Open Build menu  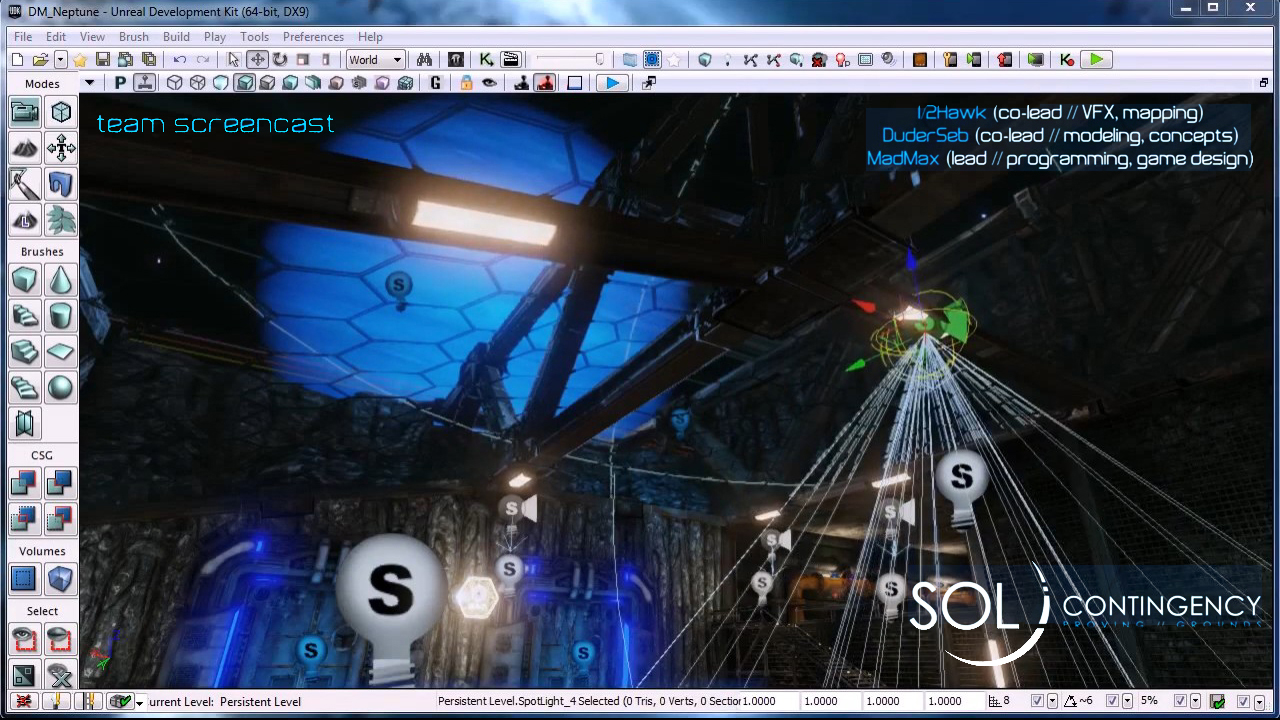[x=176, y=37]
